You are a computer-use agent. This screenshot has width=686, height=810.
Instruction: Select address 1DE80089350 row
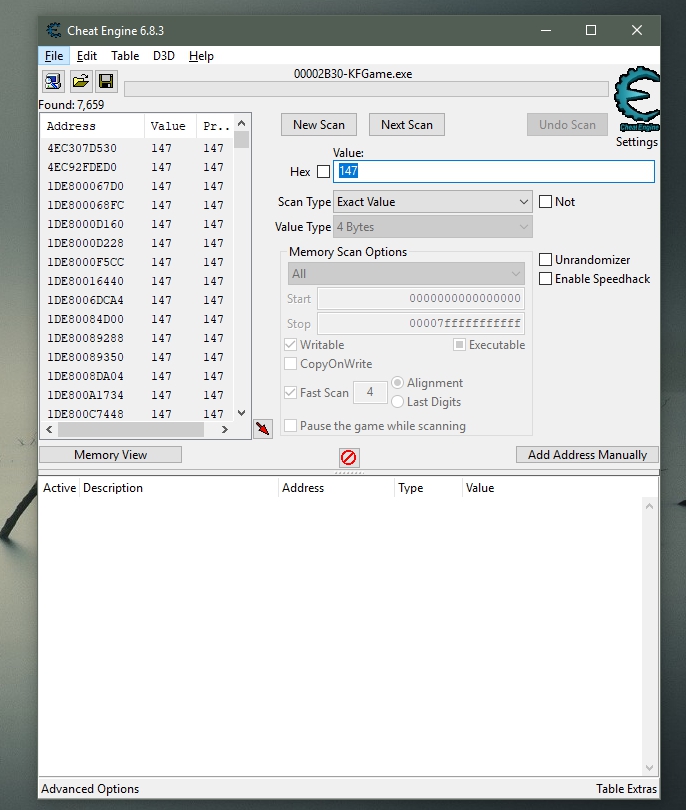click(x=137, y=357)
